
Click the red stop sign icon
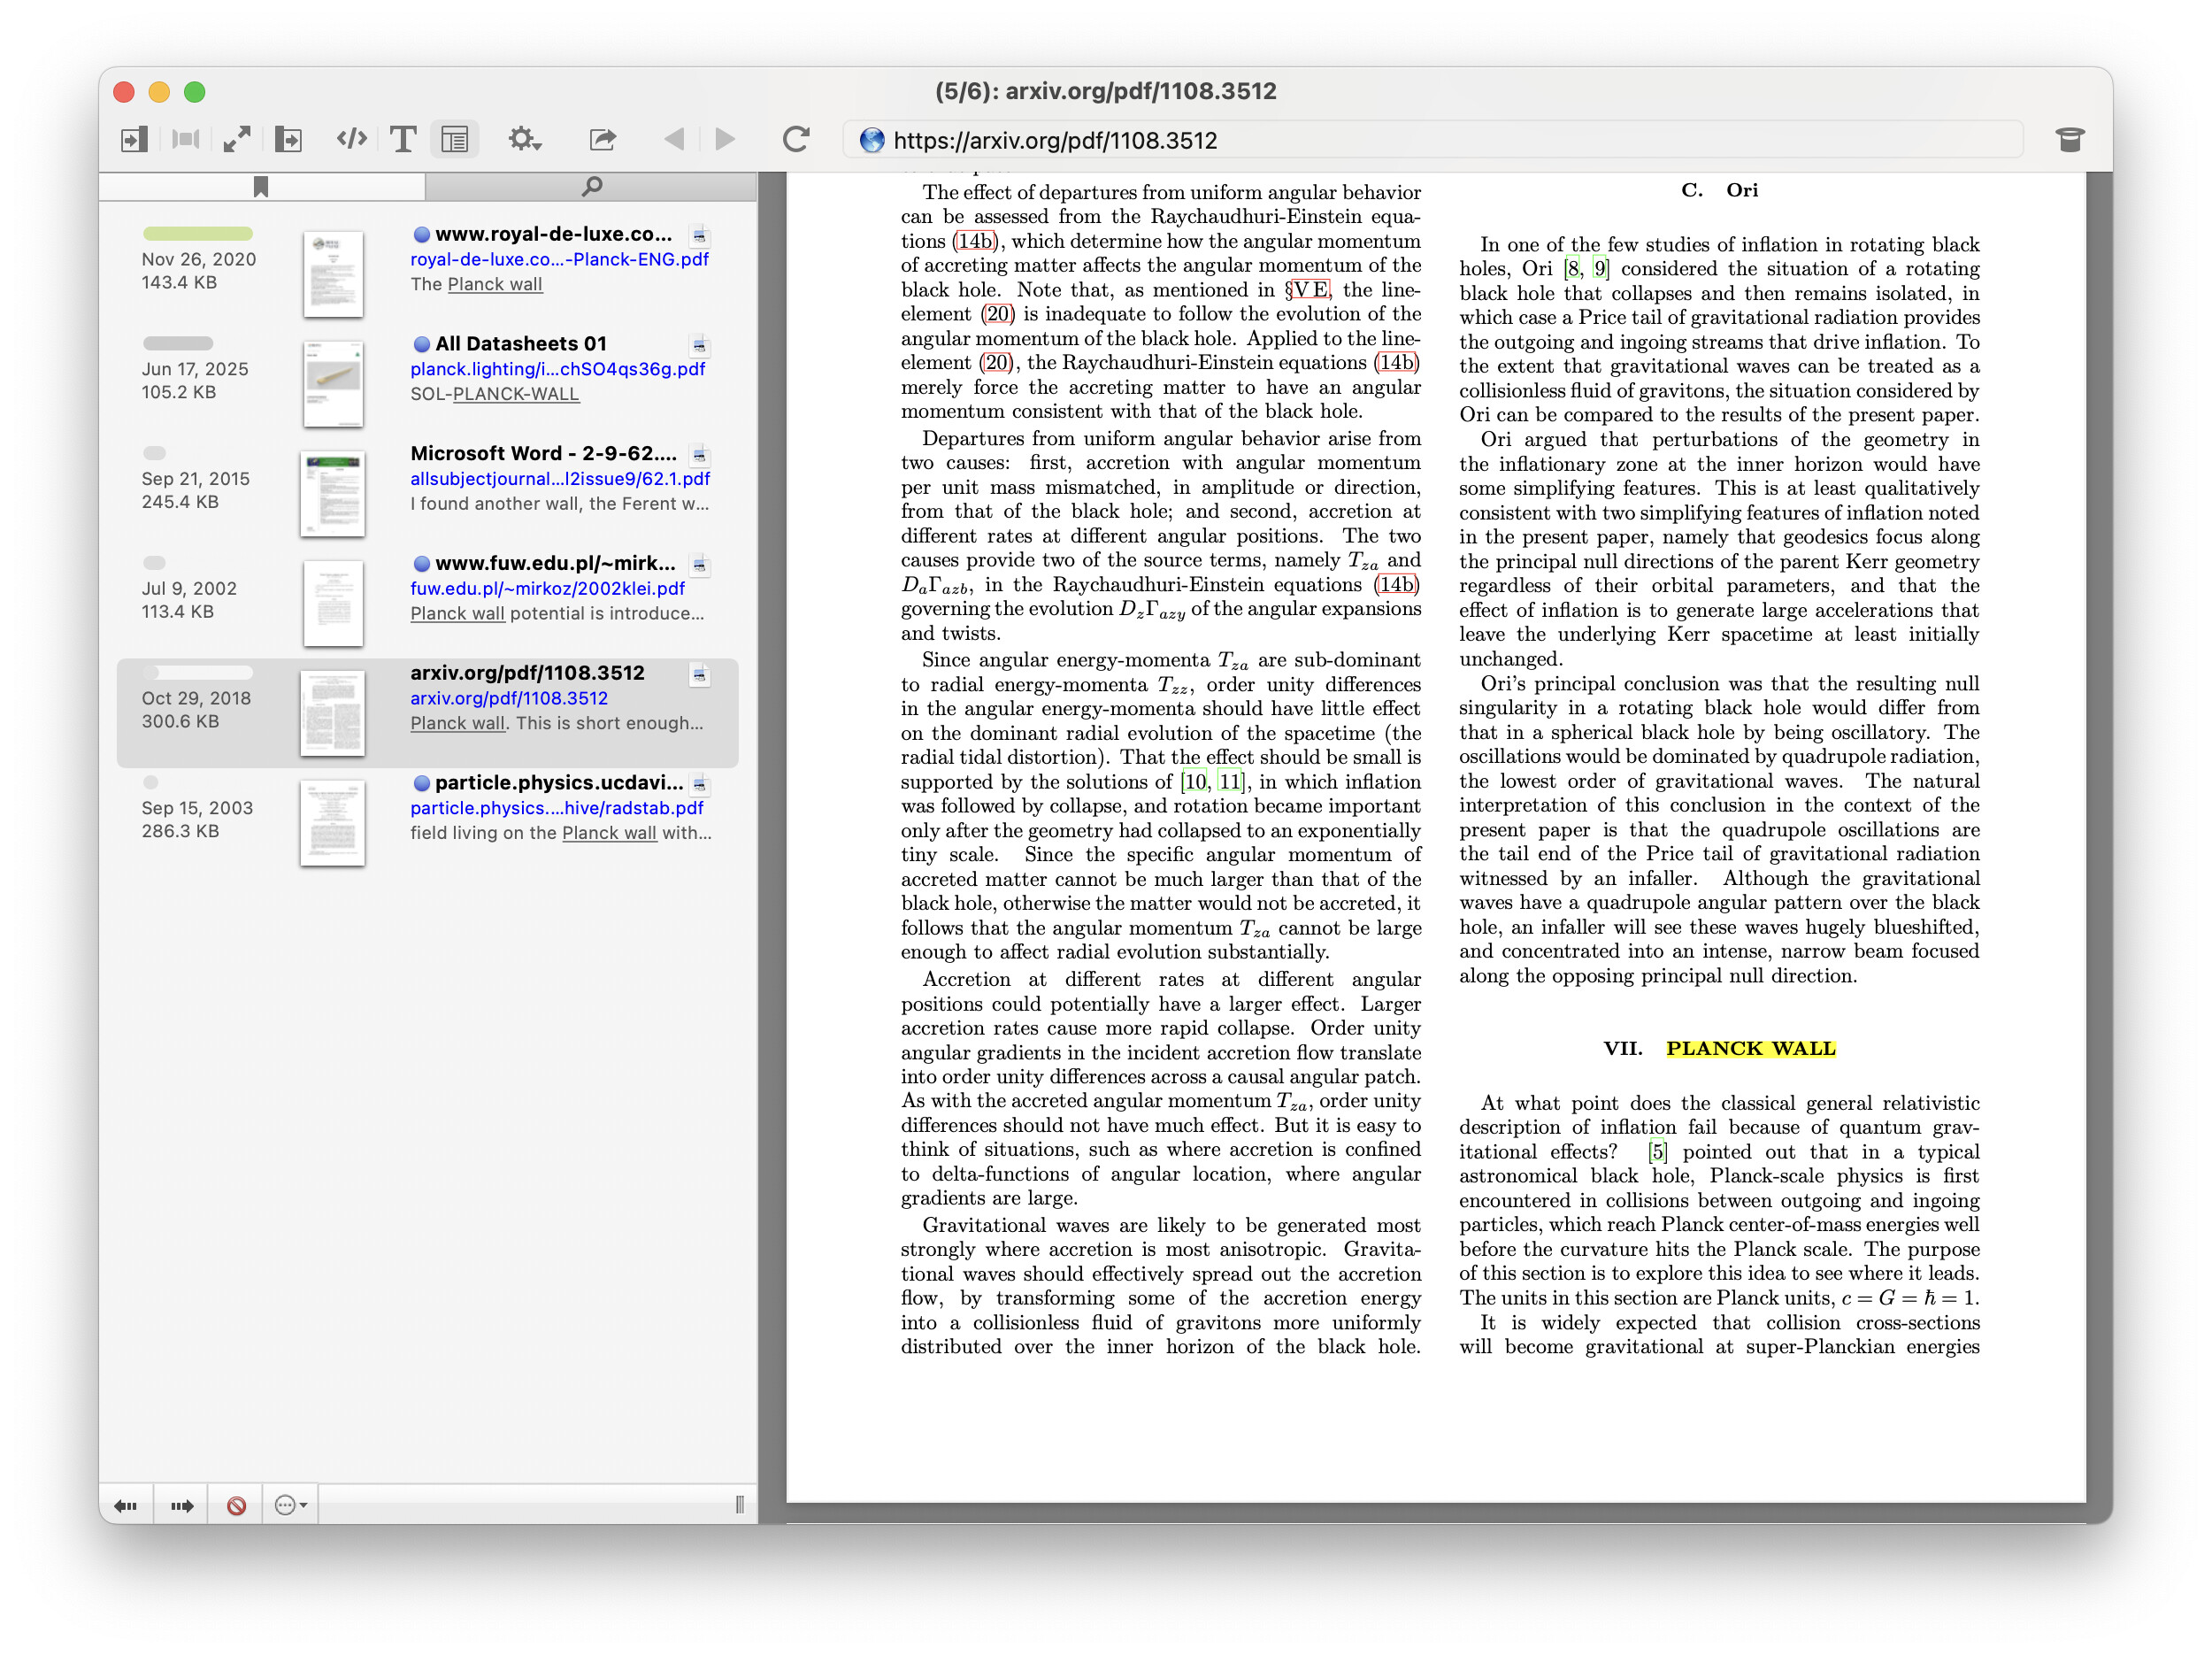[236, 1505]
